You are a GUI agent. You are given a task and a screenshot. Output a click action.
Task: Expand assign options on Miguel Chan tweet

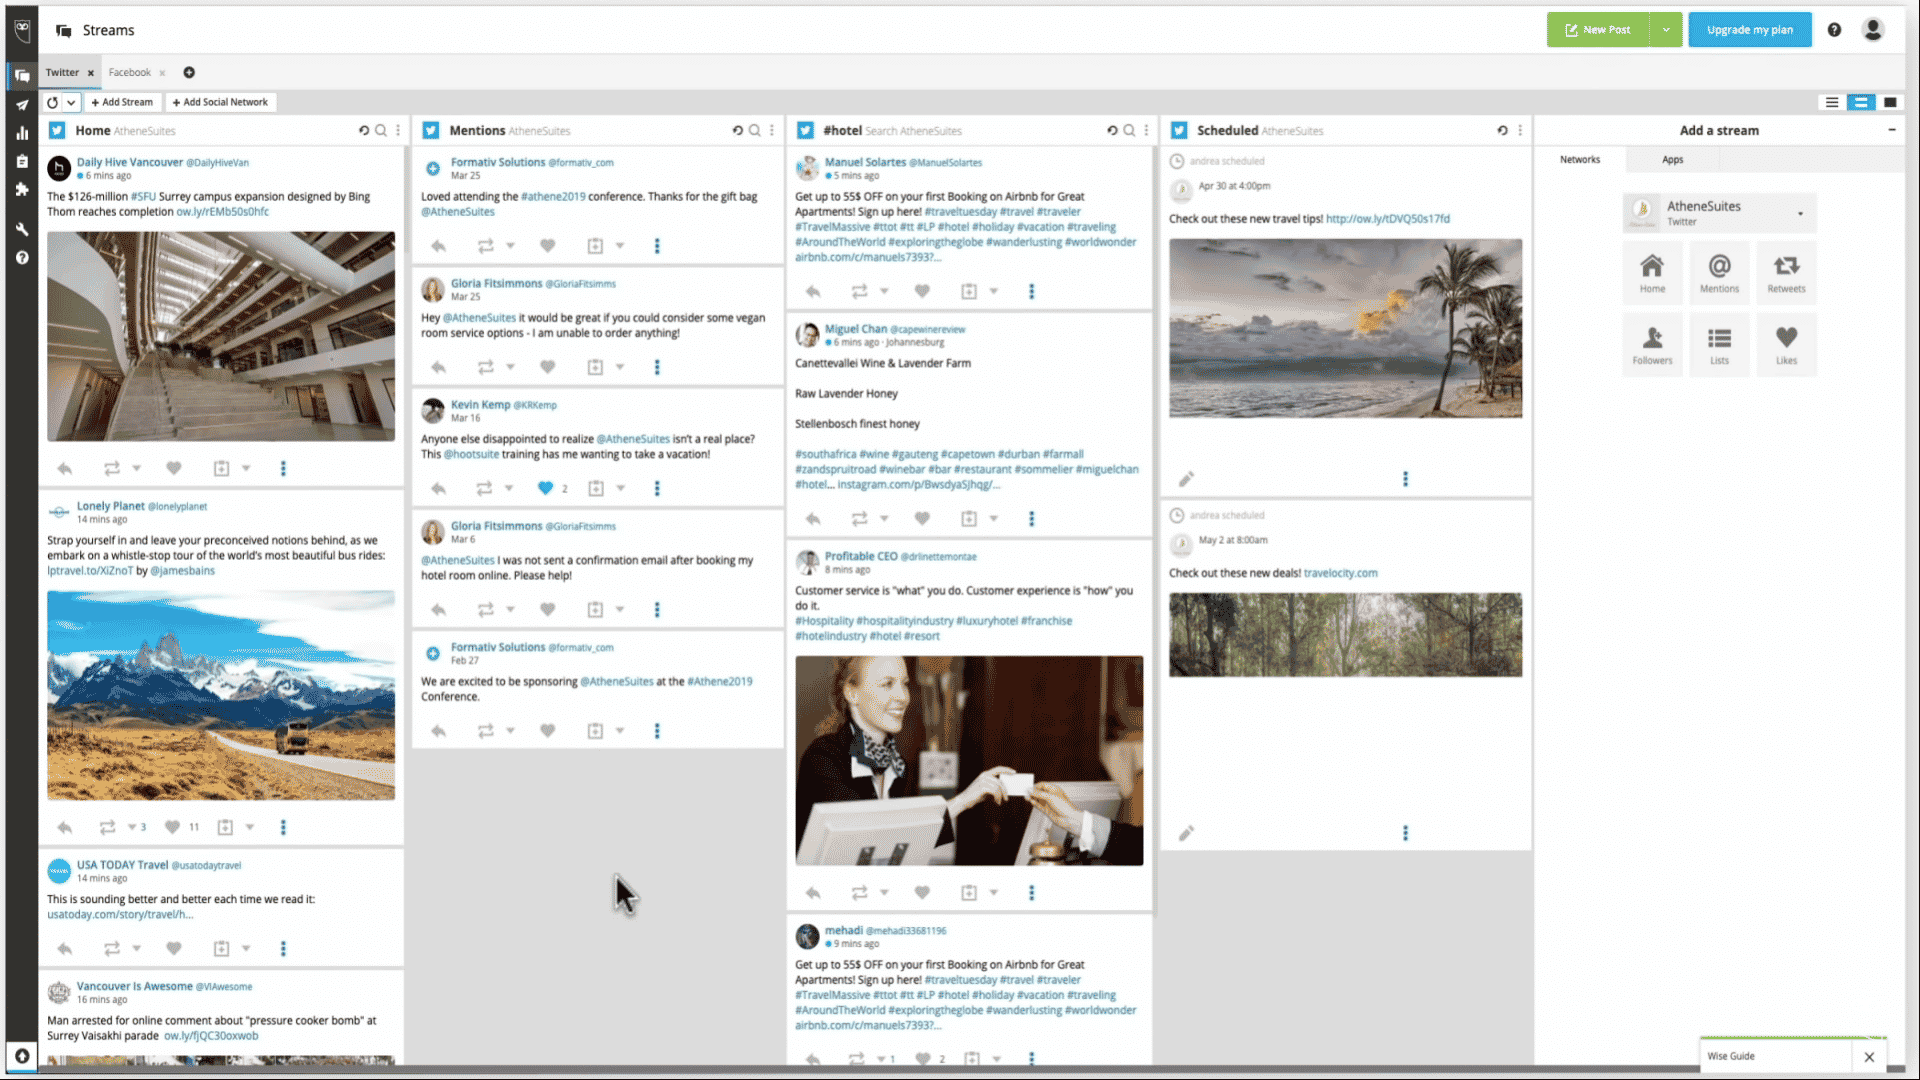[993, 518]
